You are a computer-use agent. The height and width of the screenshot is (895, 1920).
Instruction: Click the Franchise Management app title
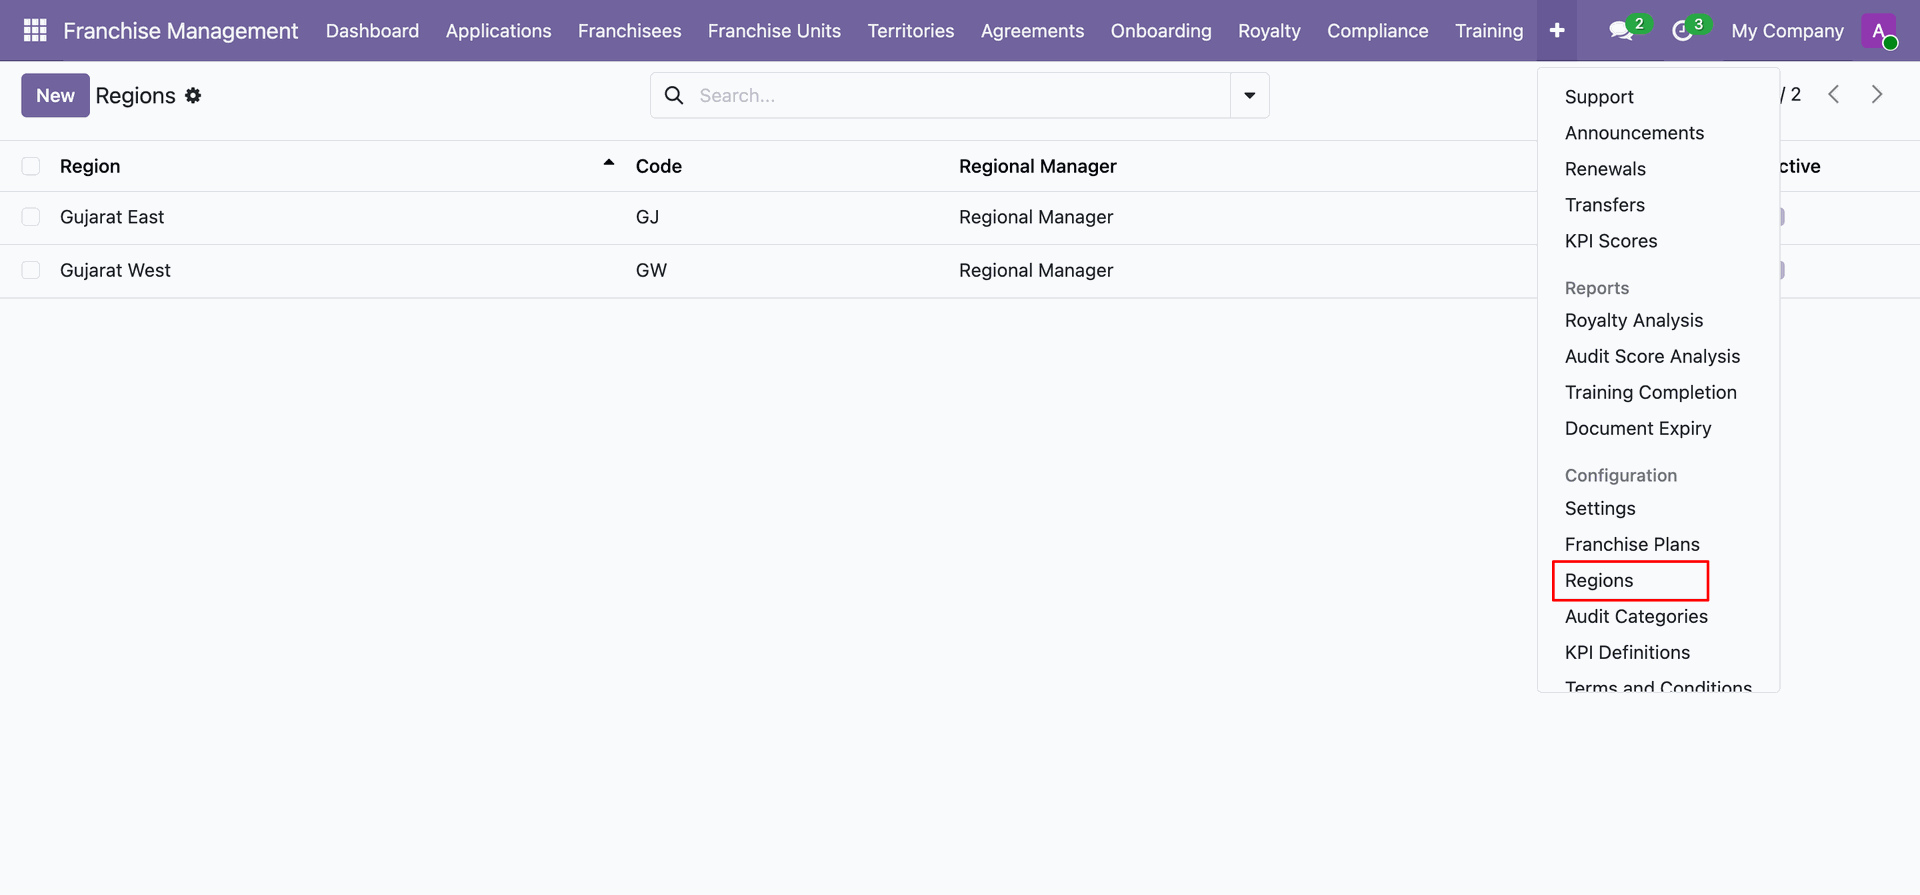(180, 31)
